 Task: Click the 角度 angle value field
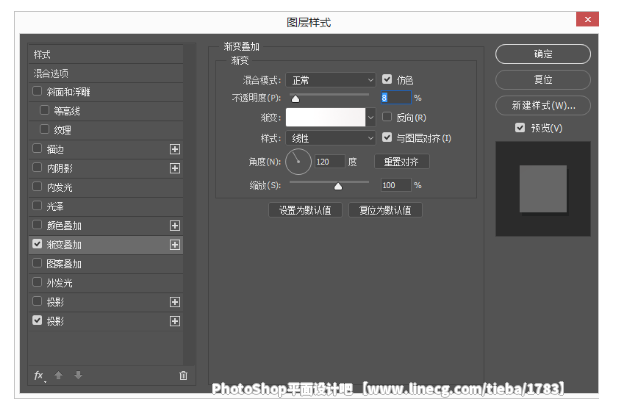(329, 161)
